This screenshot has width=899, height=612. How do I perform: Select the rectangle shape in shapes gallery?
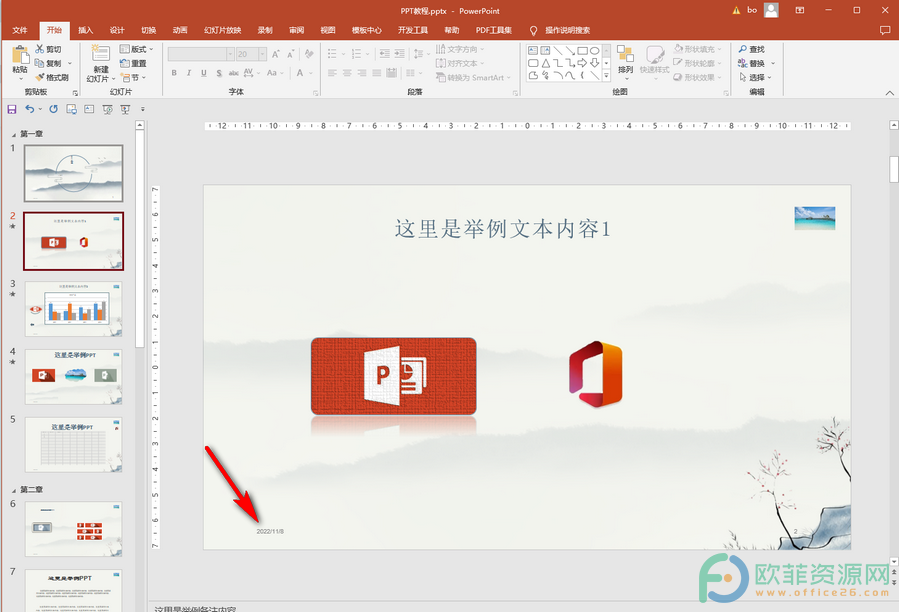pyautogui.click(x=583, y=50)
